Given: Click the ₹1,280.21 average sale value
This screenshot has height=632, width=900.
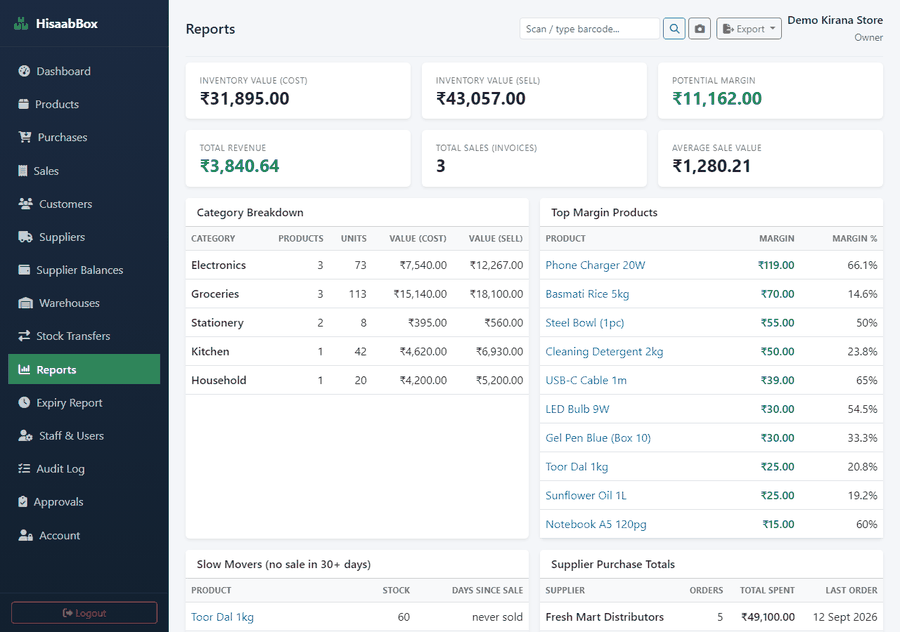Looking at the screenshot, I should (x=711, y=166).
